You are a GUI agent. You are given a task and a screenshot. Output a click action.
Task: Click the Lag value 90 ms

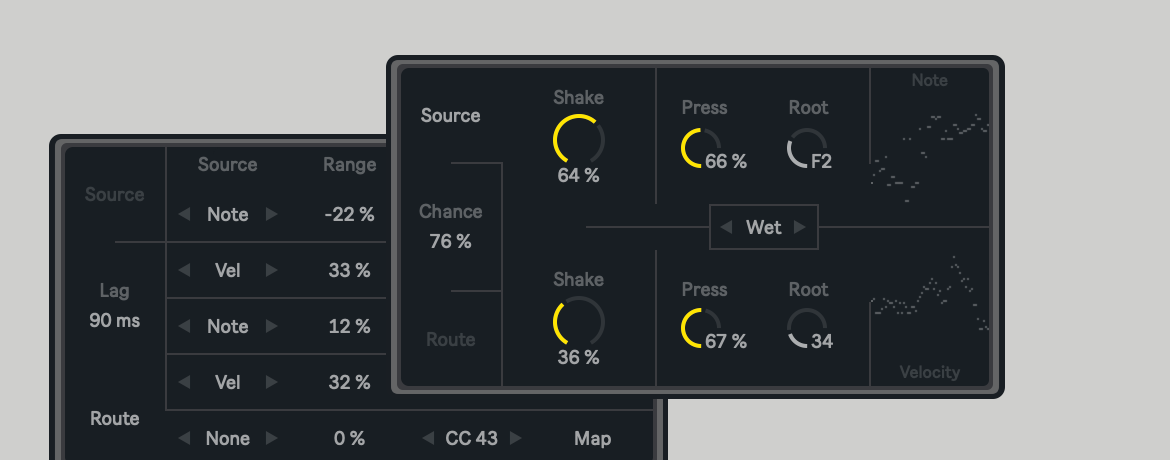[x=114, y=321]
